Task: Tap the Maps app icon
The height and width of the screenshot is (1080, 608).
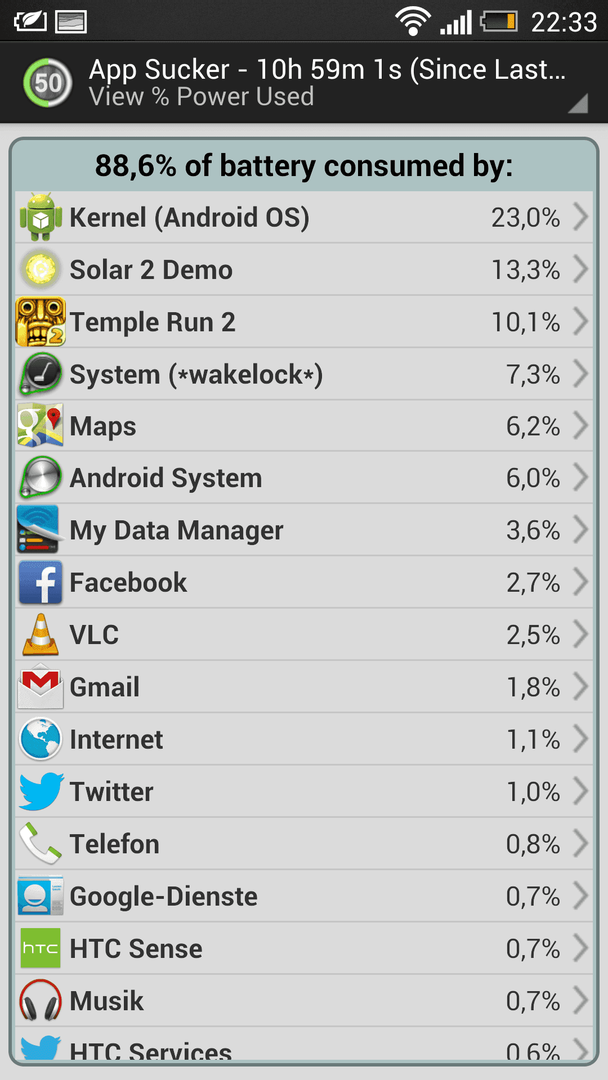Action: 41,426
